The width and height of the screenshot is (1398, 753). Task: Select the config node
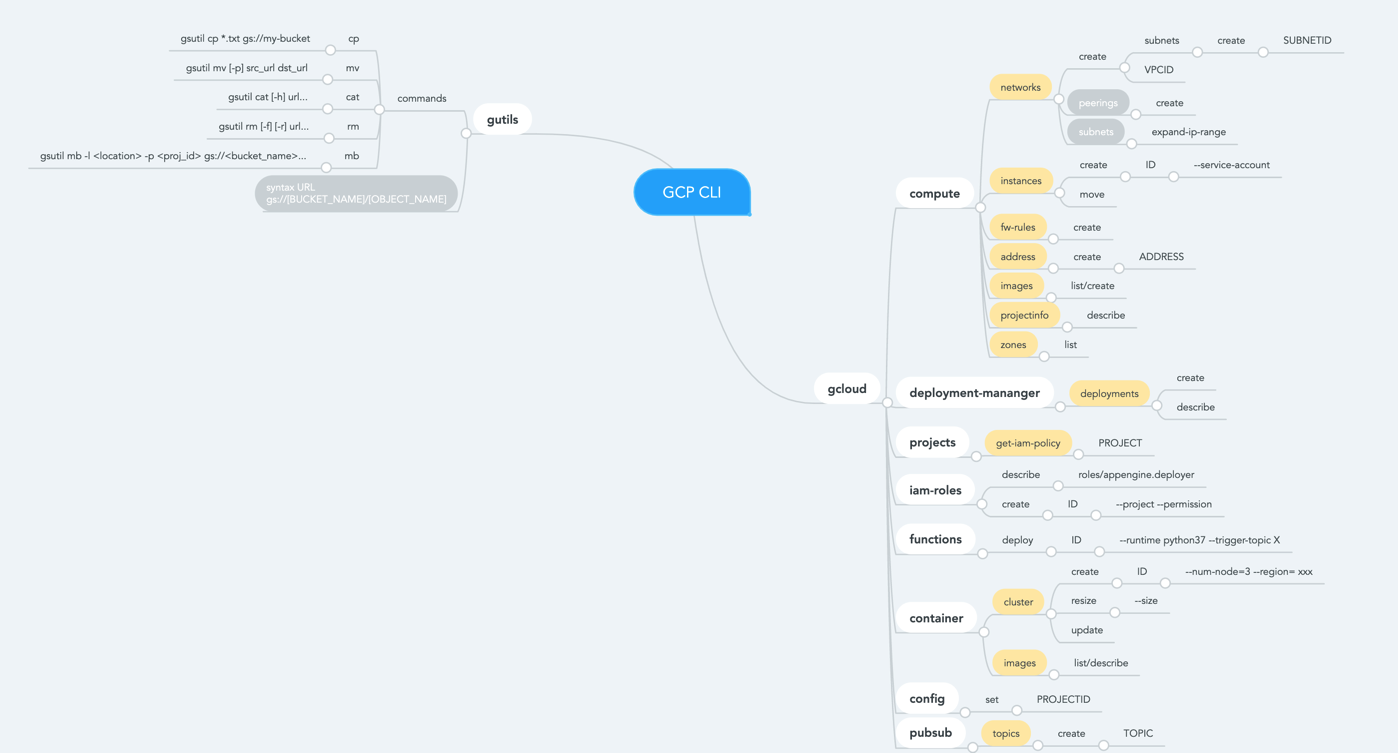click(x=927, y=699)
